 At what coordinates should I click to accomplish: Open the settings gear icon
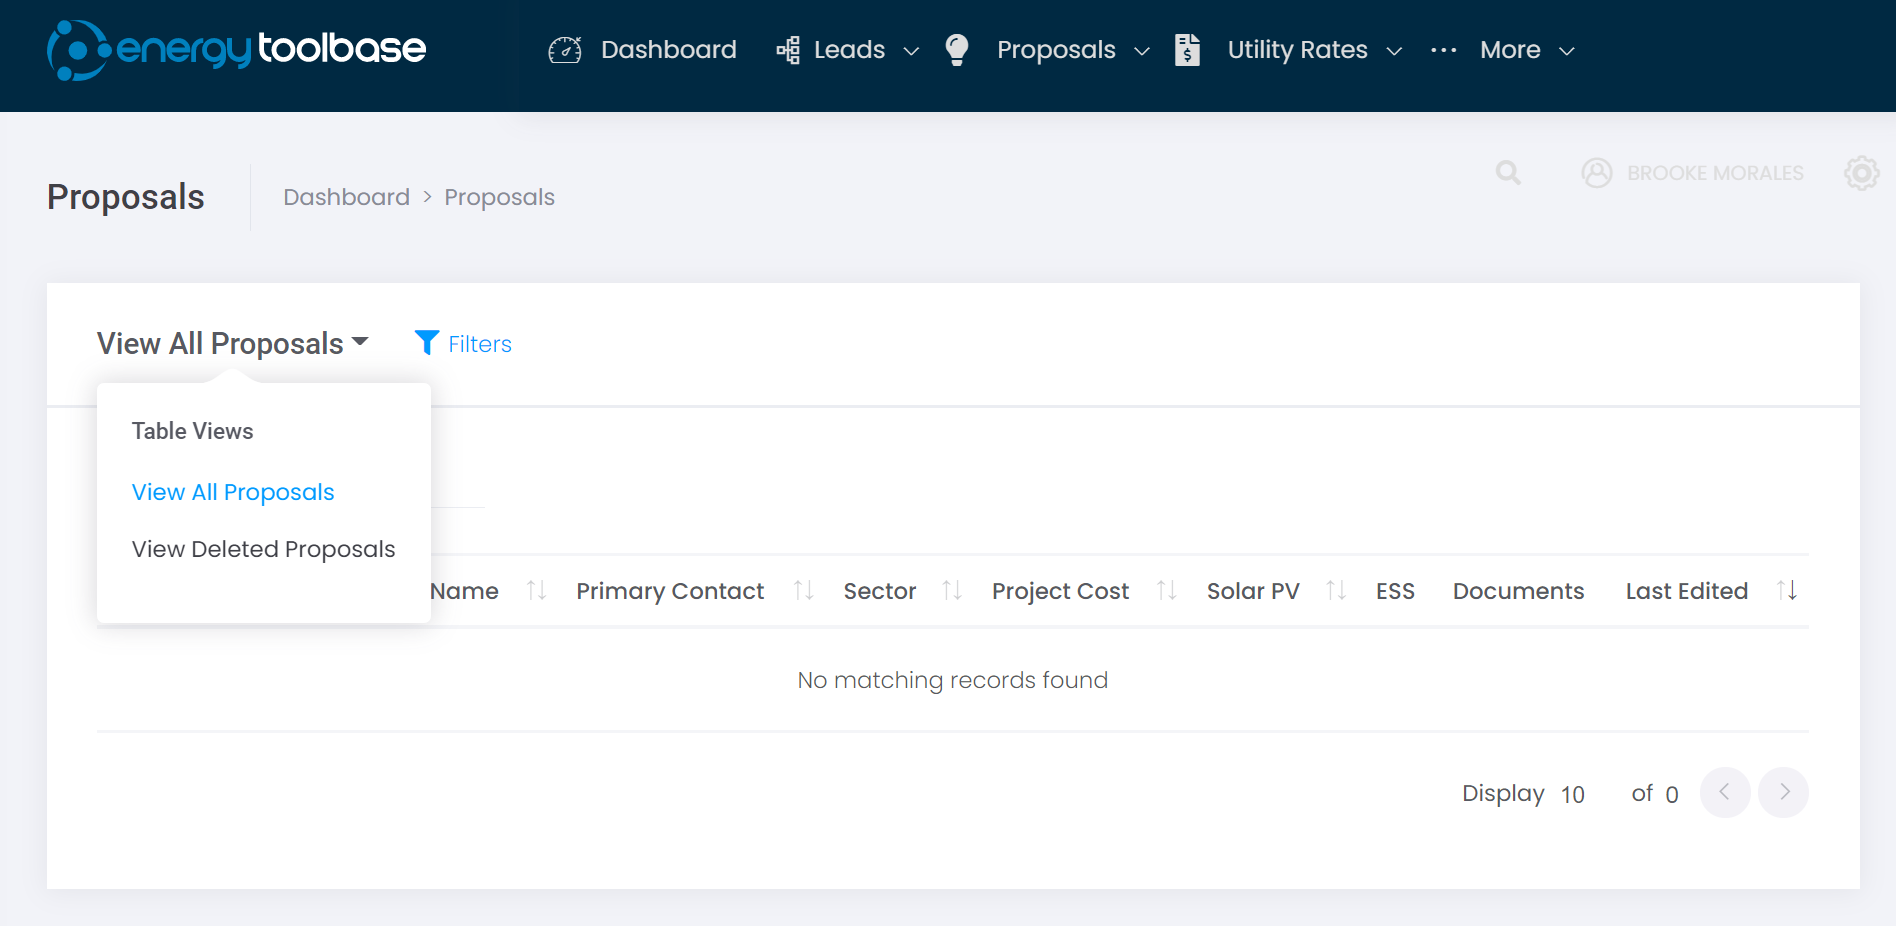click(1861, 173)
